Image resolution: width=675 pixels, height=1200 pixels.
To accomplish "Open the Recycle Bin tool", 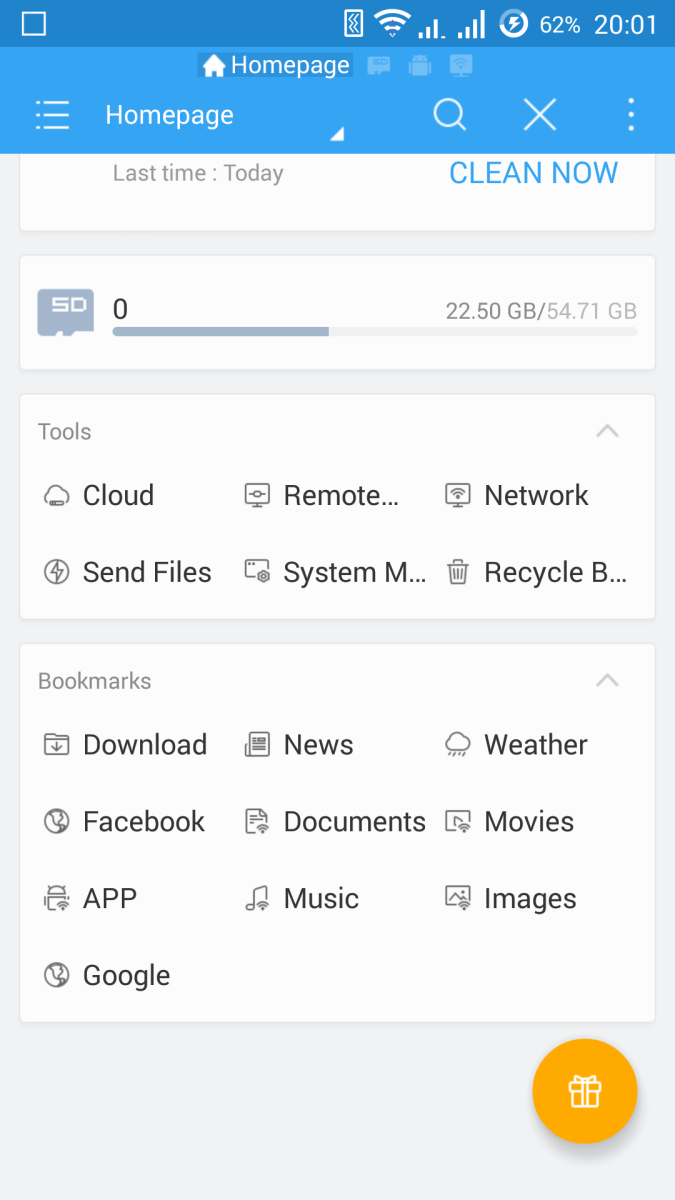I will 536,572.
